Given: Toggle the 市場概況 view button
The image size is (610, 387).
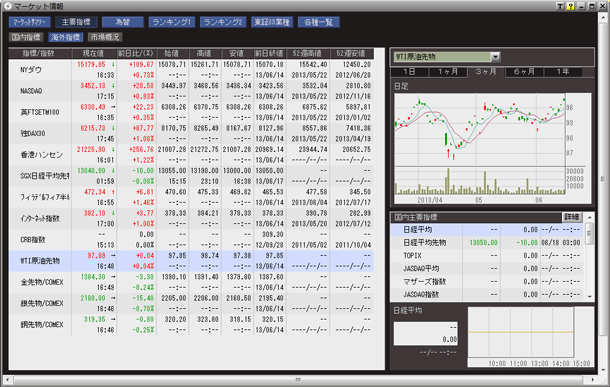Looking at the screenshot, I should tap(105, 37).
